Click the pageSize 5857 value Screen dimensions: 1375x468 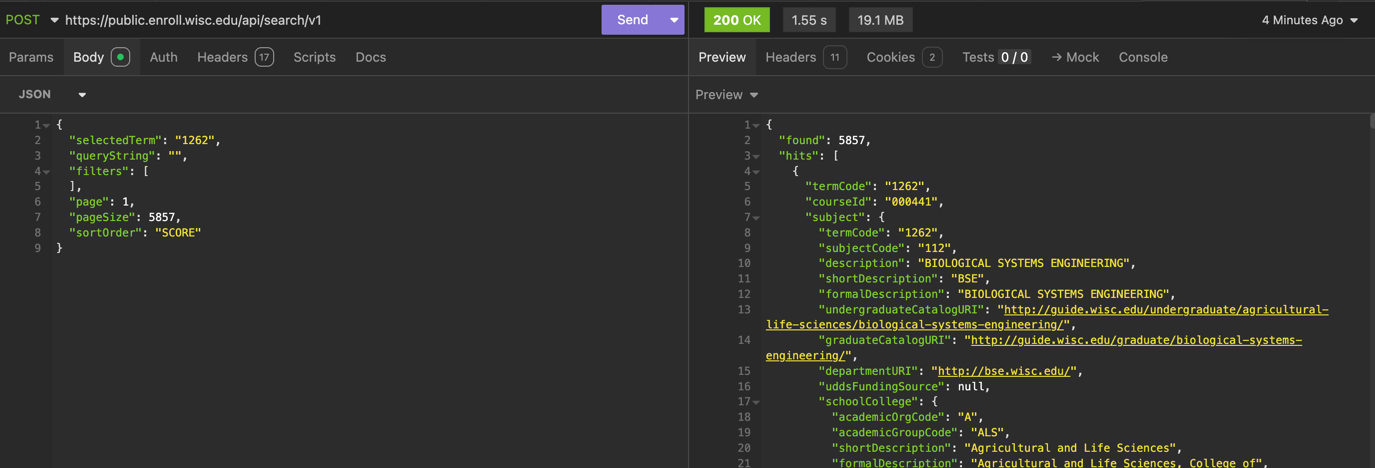coord(162,217)
